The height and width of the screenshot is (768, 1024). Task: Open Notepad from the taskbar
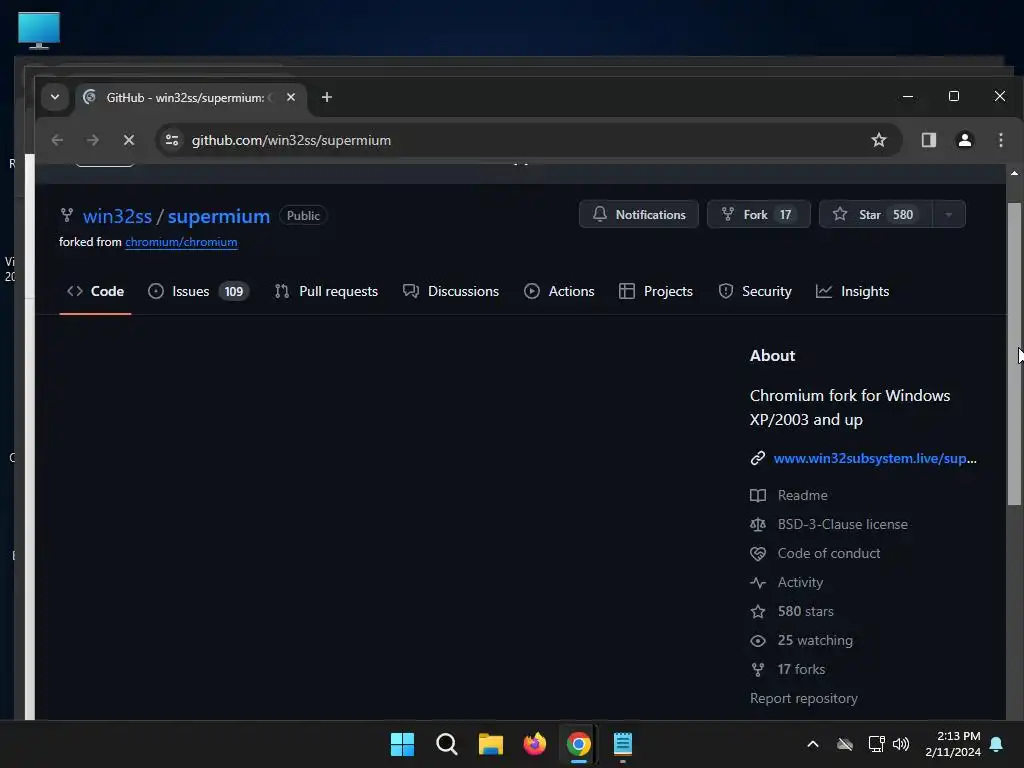pyautogui.click(x=622, y=744)
